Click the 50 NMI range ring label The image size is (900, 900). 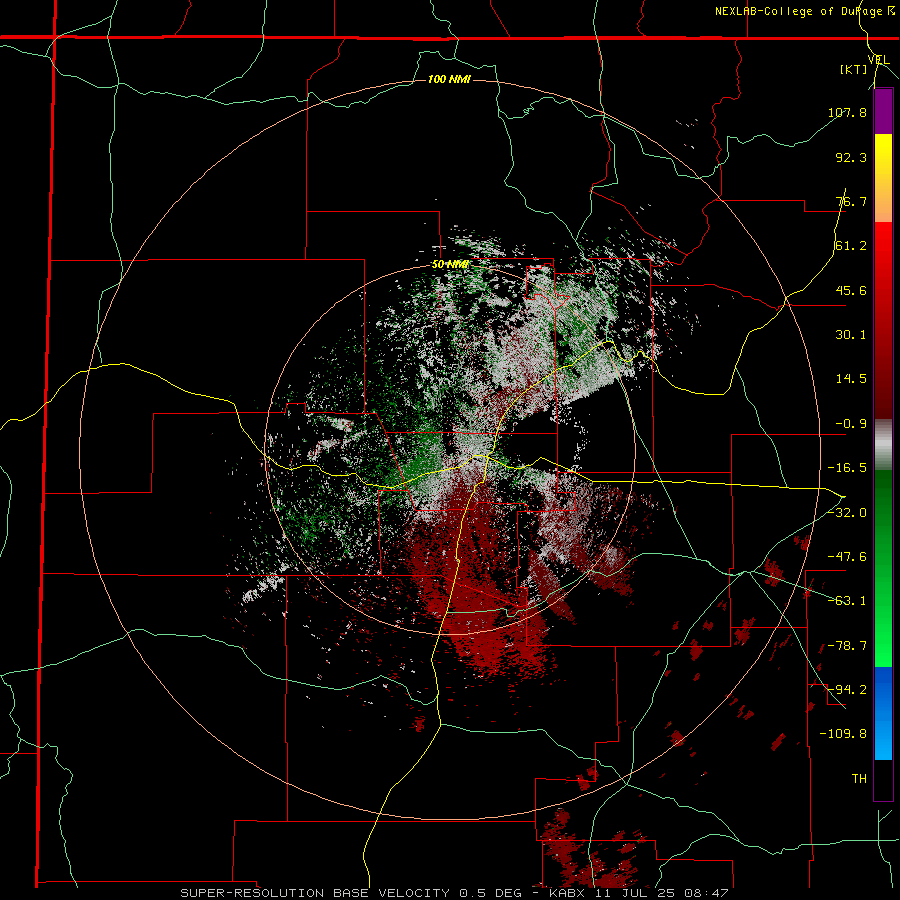pos(451,265)
